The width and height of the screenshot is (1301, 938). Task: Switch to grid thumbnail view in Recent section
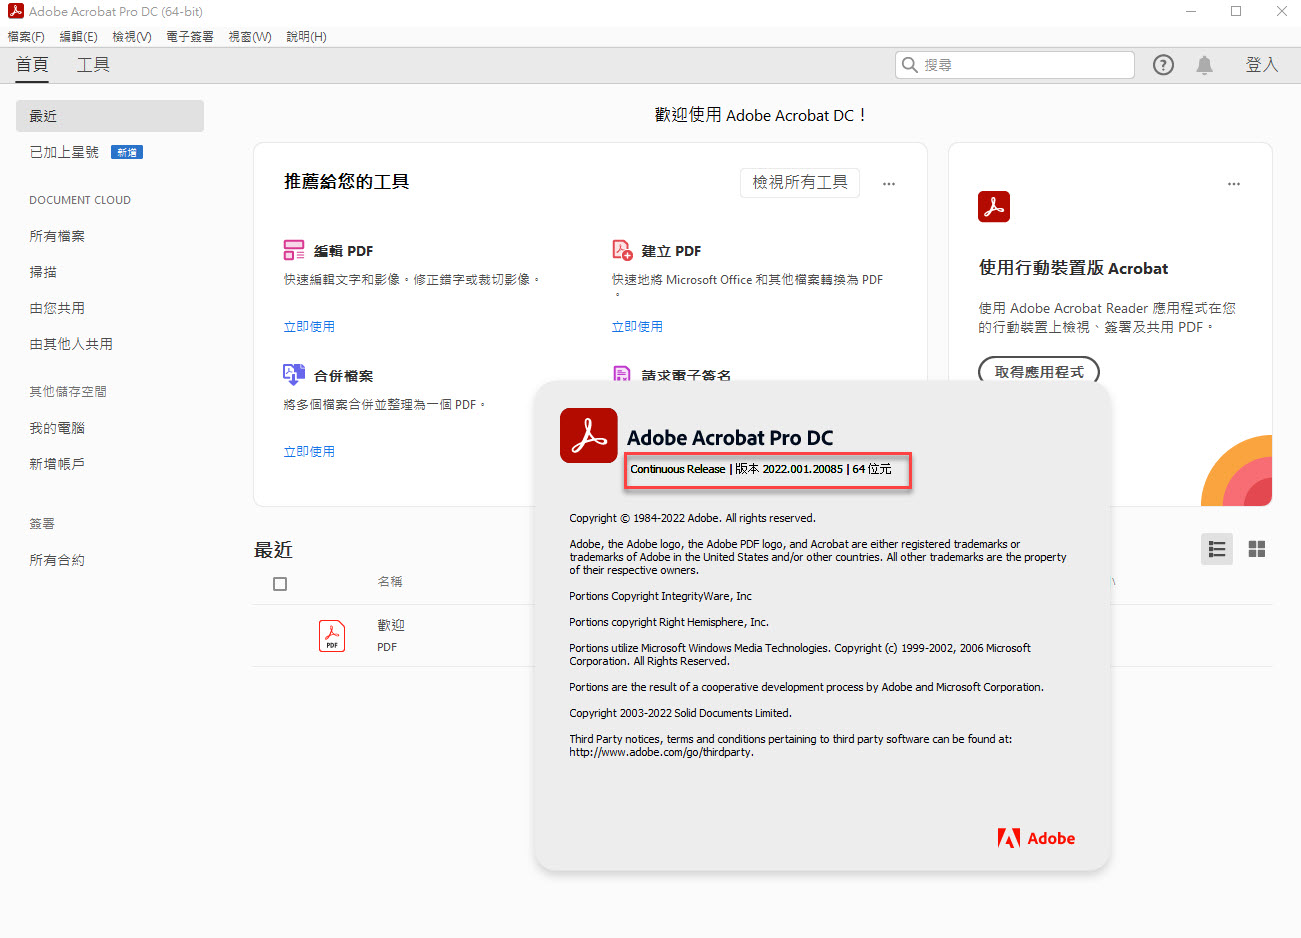pos(1257,549)
